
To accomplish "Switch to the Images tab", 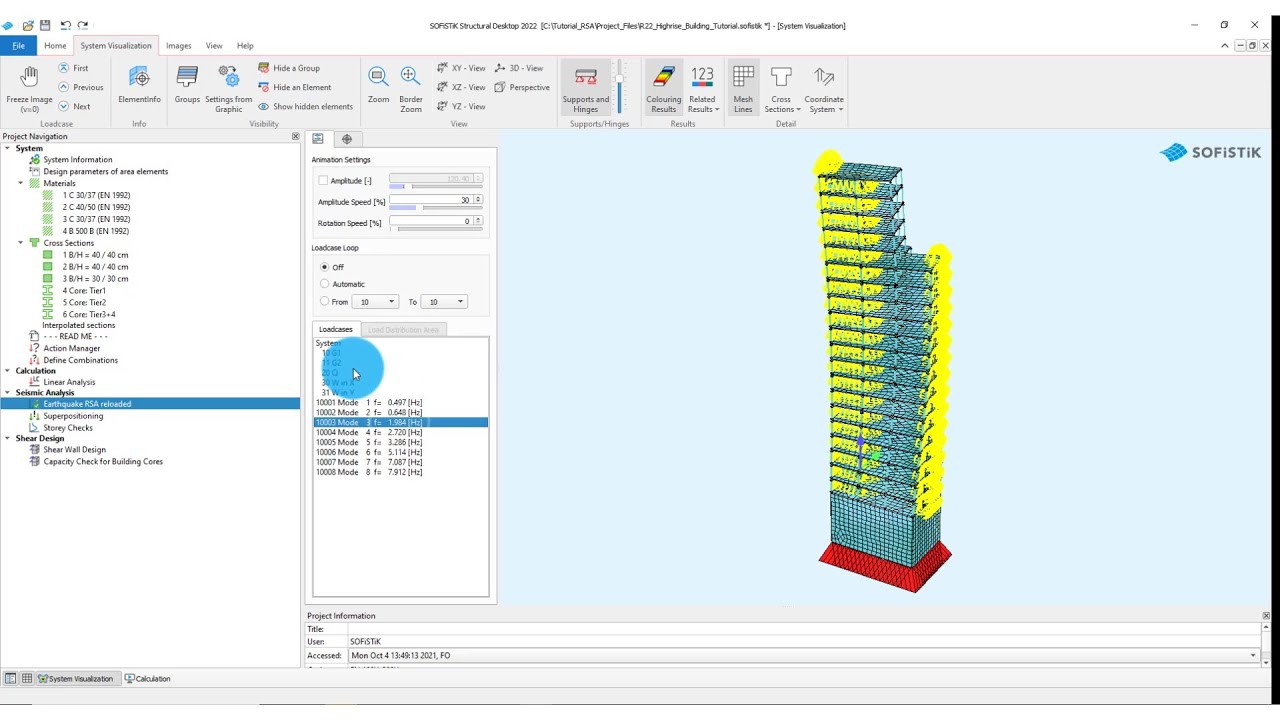I will click(179, 46).
